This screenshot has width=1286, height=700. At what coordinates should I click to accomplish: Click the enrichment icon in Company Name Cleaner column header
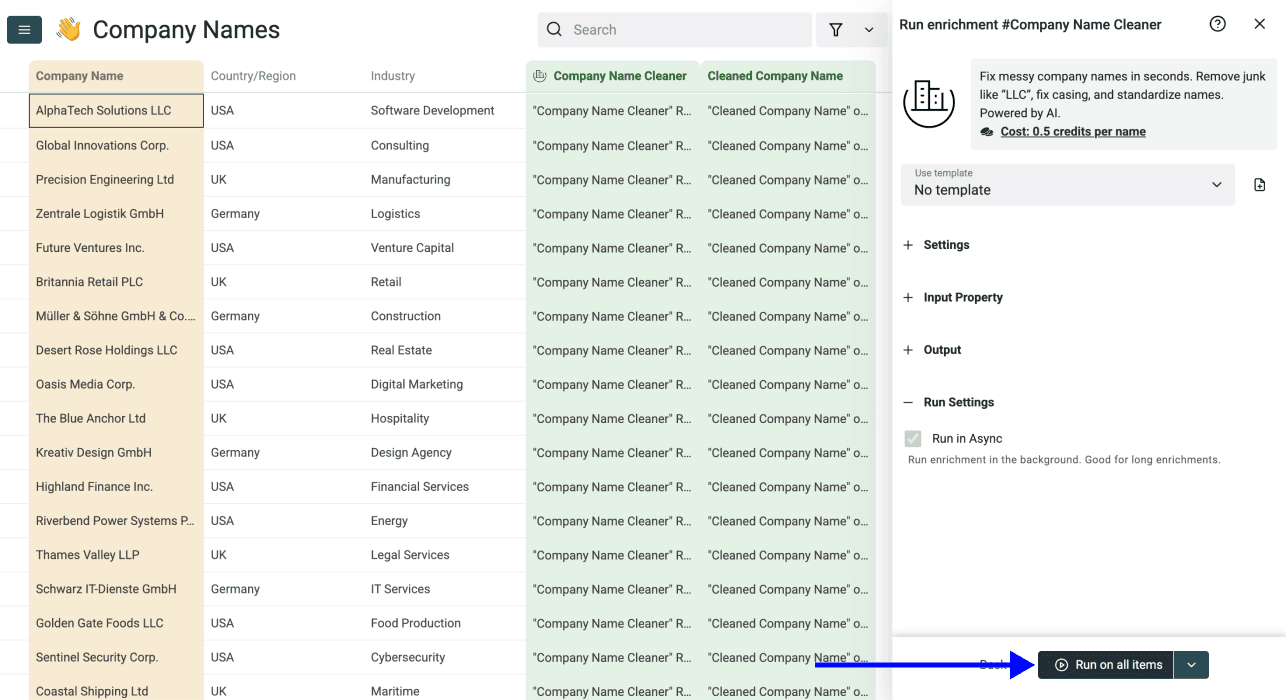coord(538,76)
